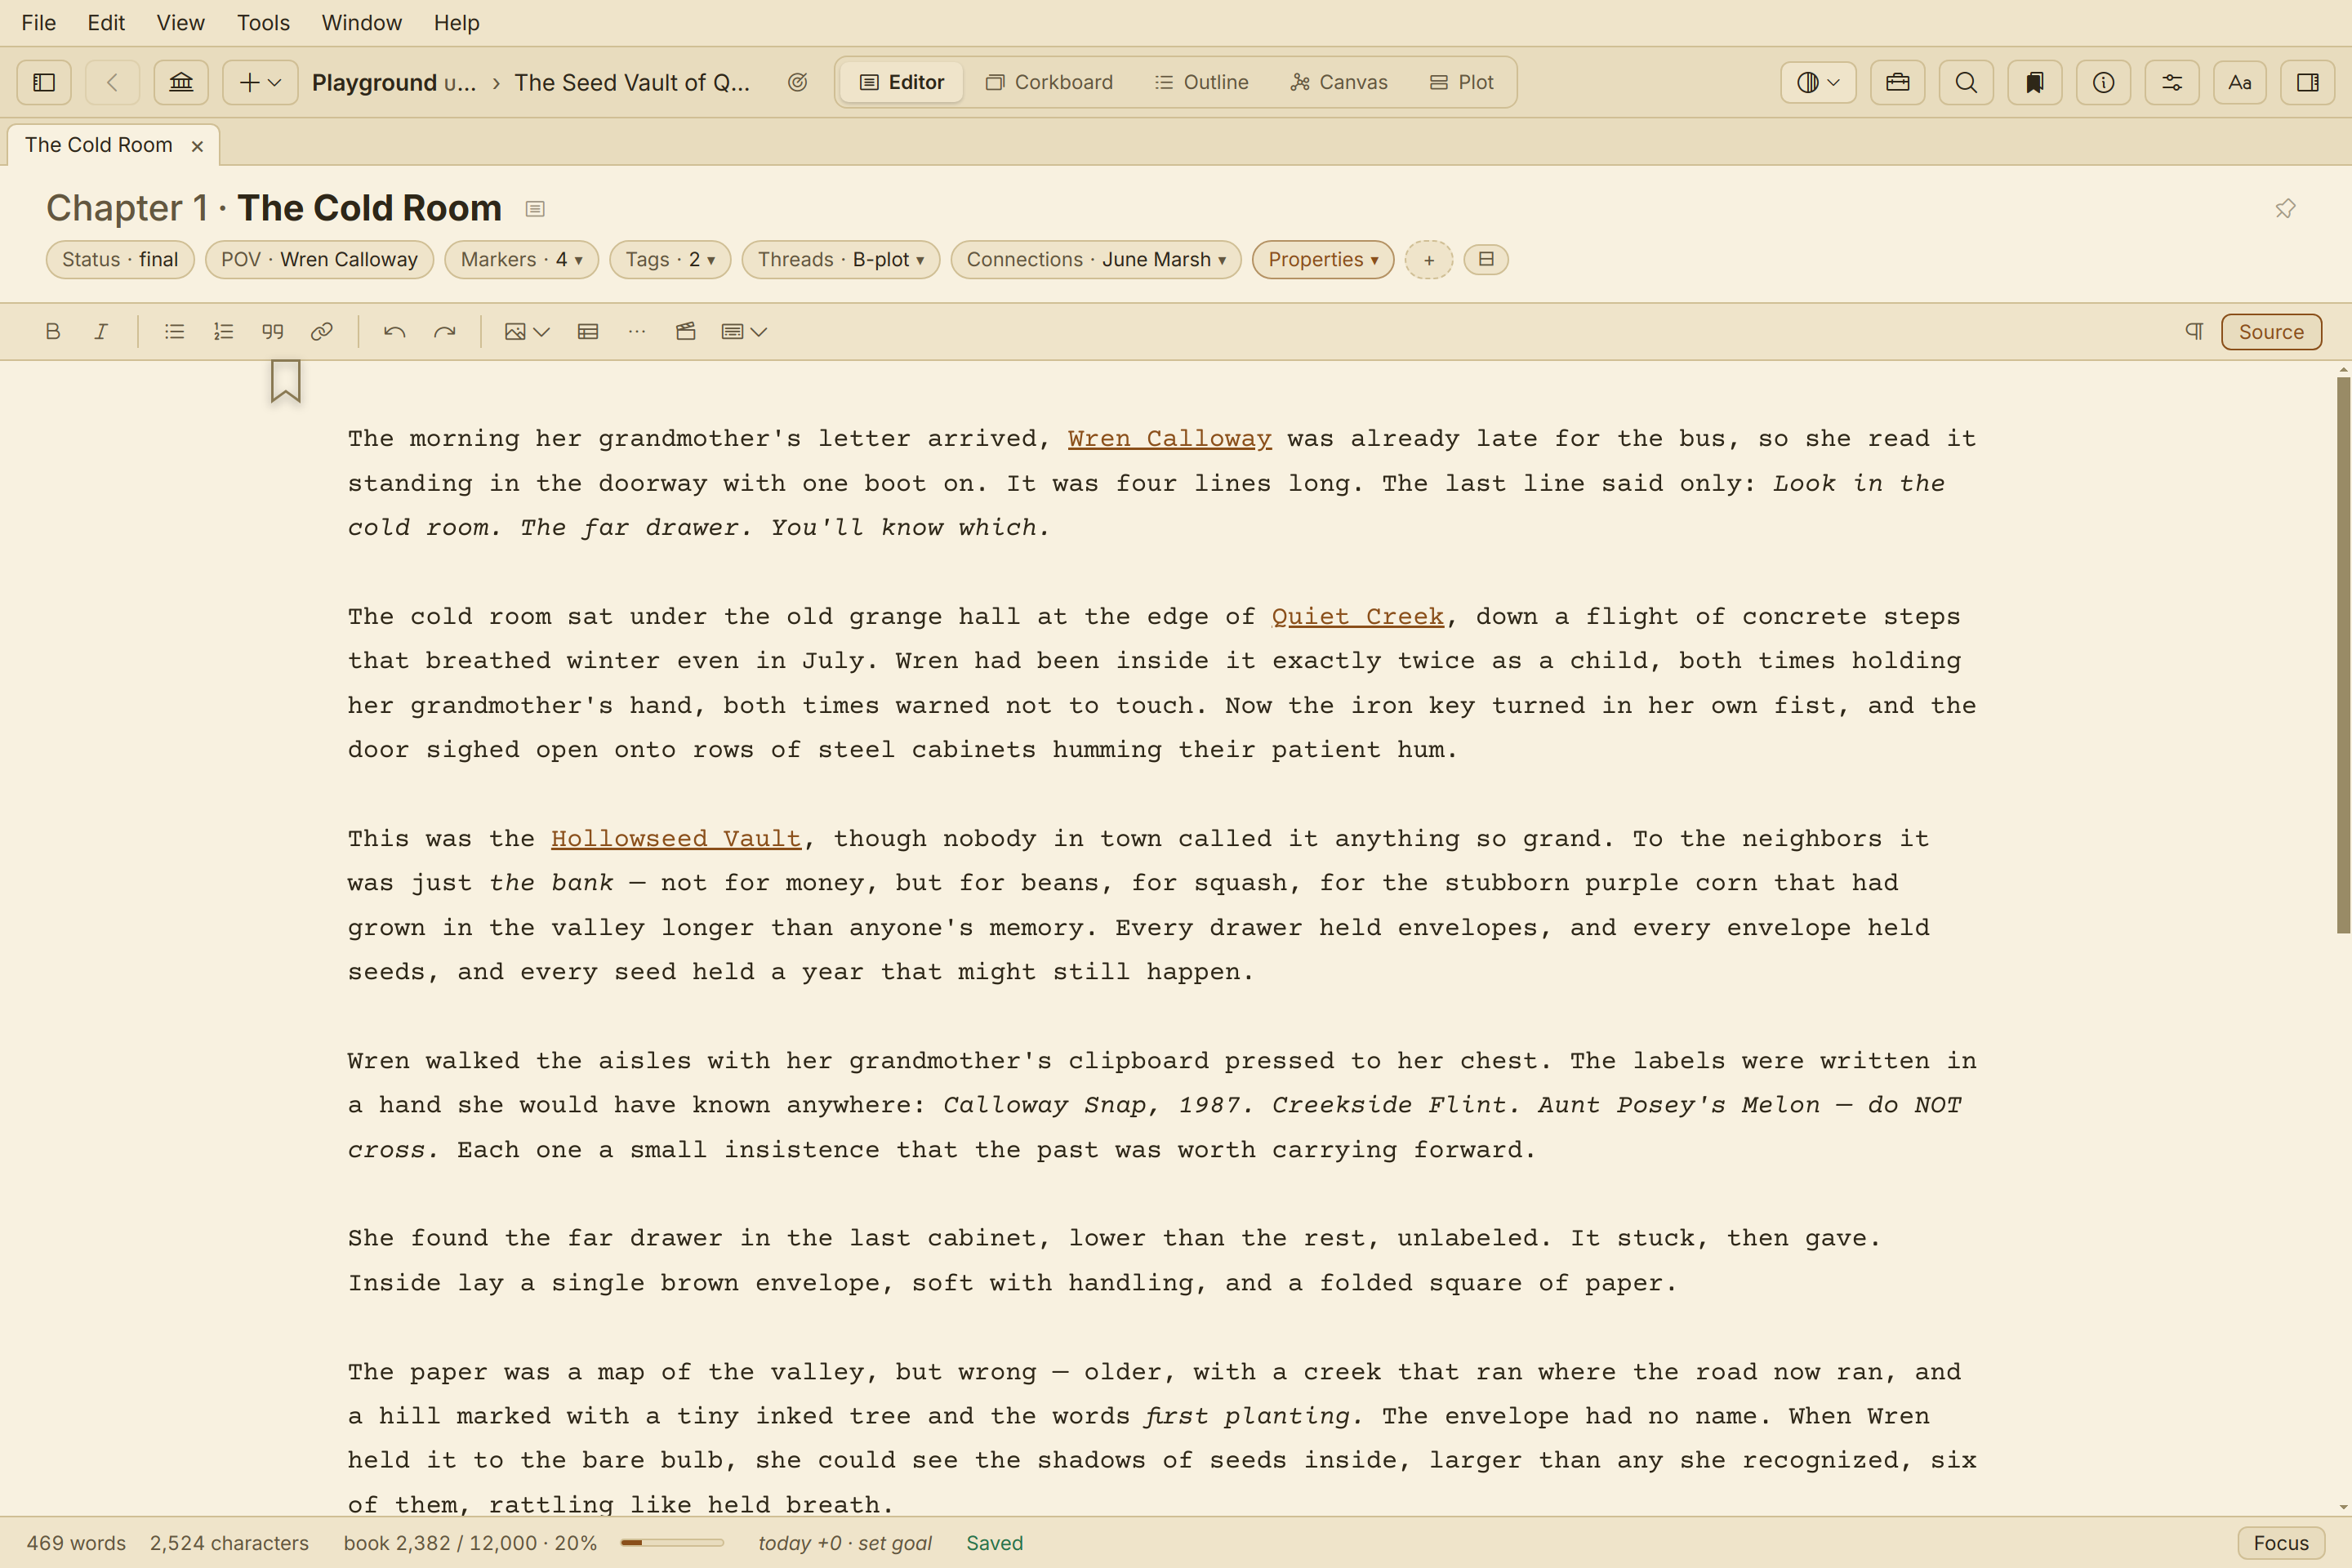Insert a bulleted list
The height and width of the screenshot is (1568, 2352).
(174, 331)
